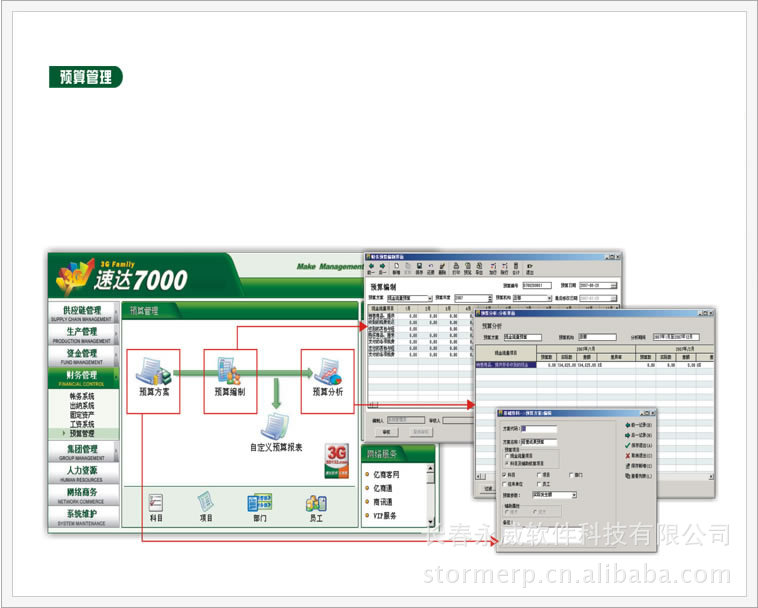Click red X cancel-and-exit in plan dialog
Screen dimensions: 758x608
[x=639, y=456]
